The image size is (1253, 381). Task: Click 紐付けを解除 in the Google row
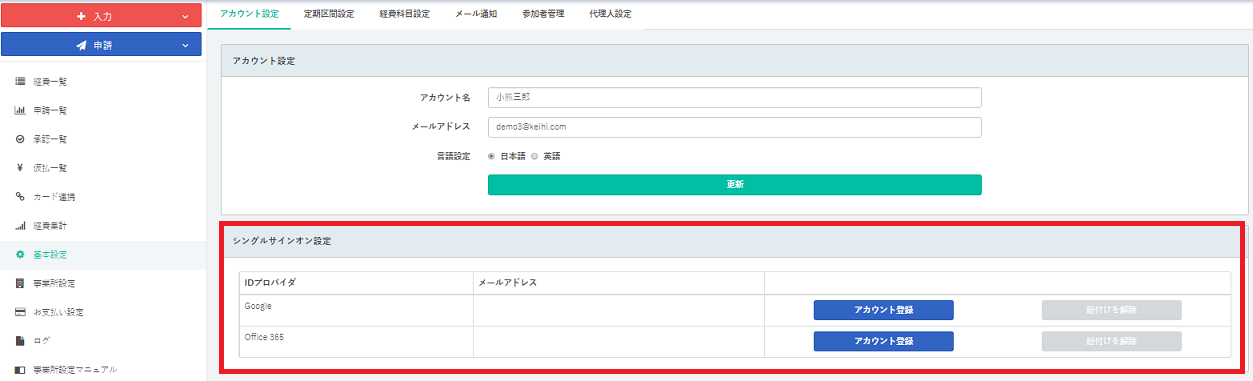pyautogui.click(x=1111, y=310)
